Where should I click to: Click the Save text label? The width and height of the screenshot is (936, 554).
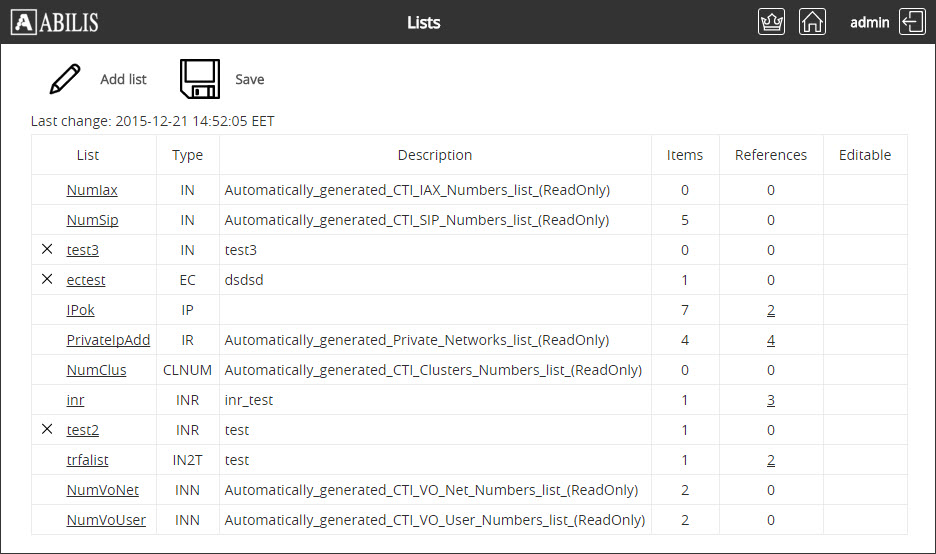pos(250,79)
